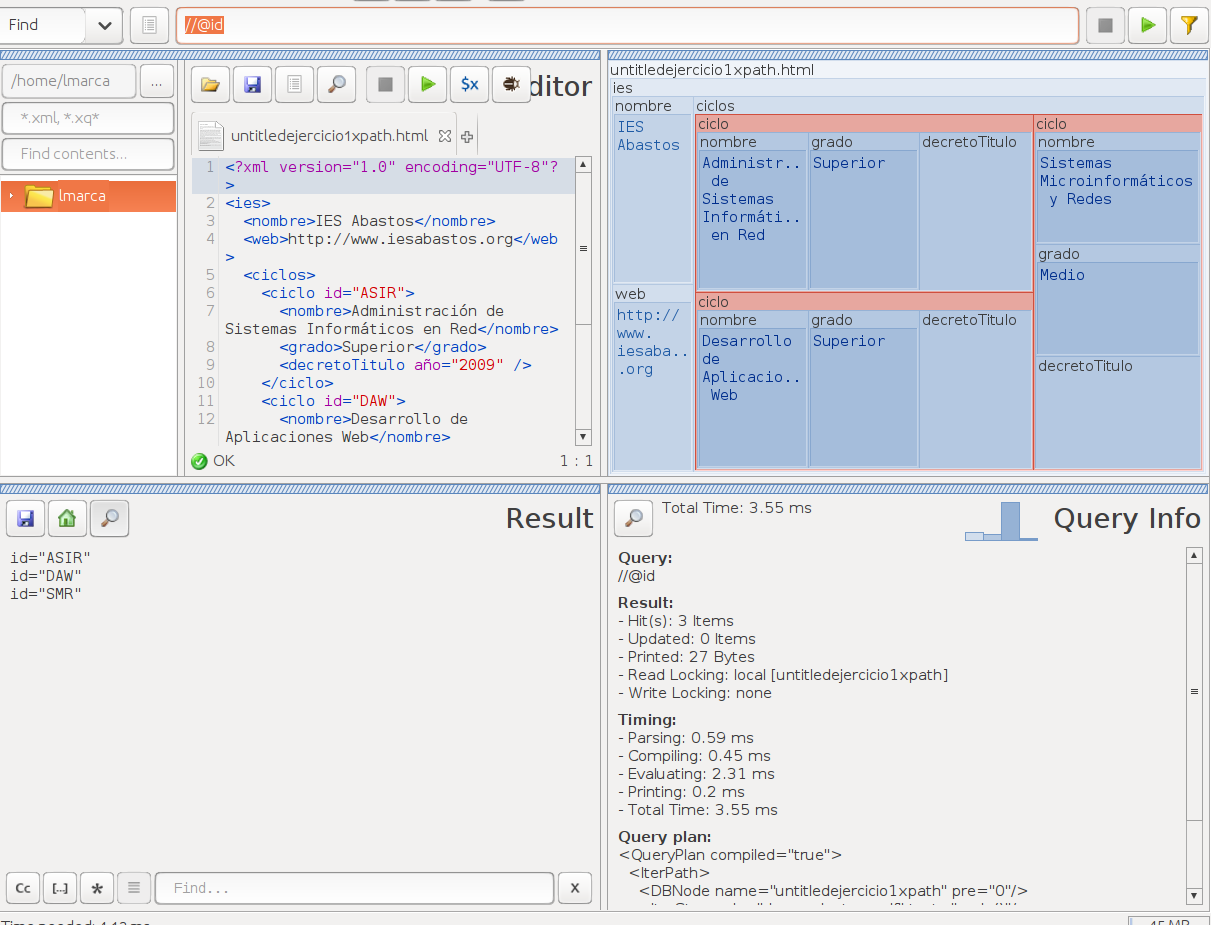Close the result search bar with the X button
This screenshot has width=1211, height=925.
pos(574,888)
